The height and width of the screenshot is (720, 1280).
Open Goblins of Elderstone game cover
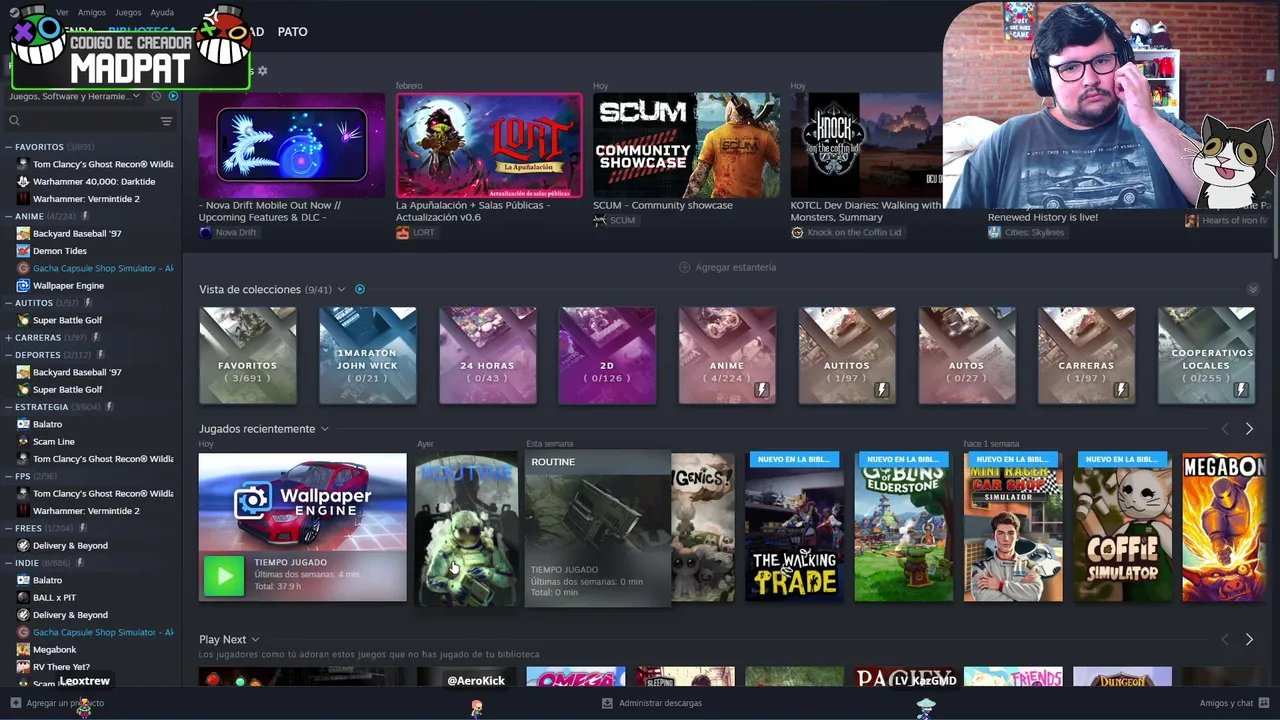[x=904, y=527]
